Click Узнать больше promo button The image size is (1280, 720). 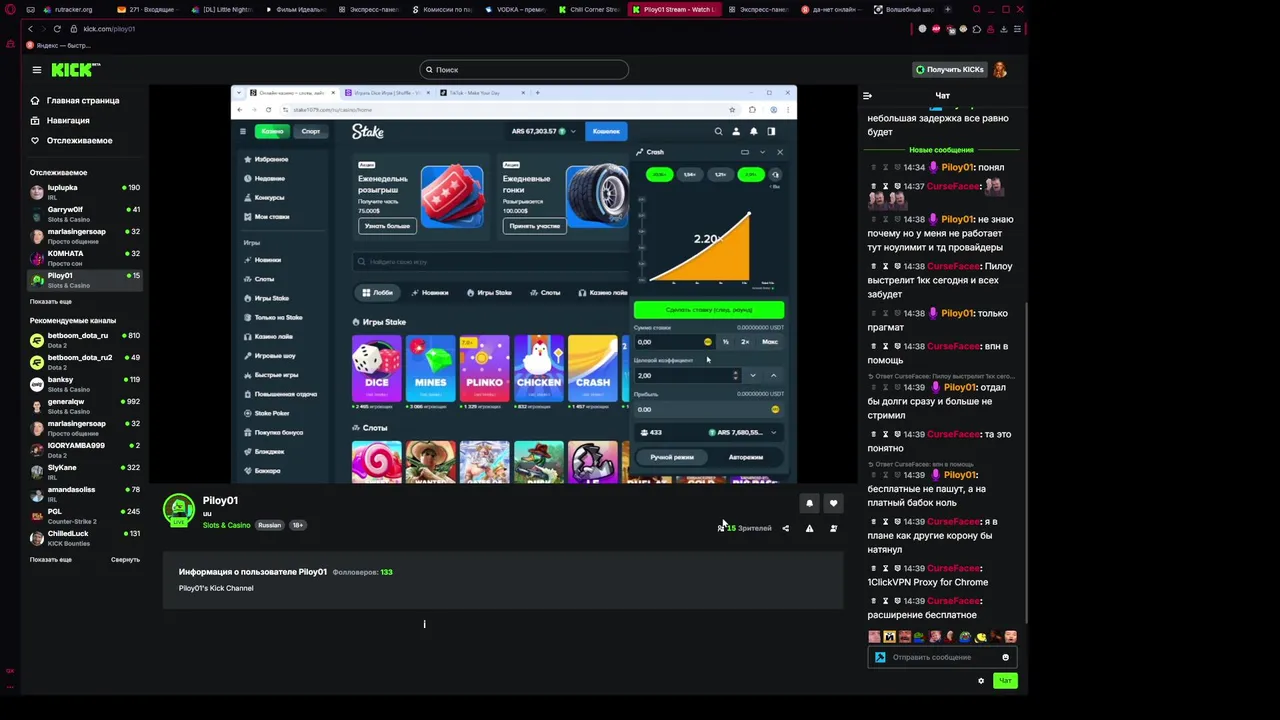(387, 226)
